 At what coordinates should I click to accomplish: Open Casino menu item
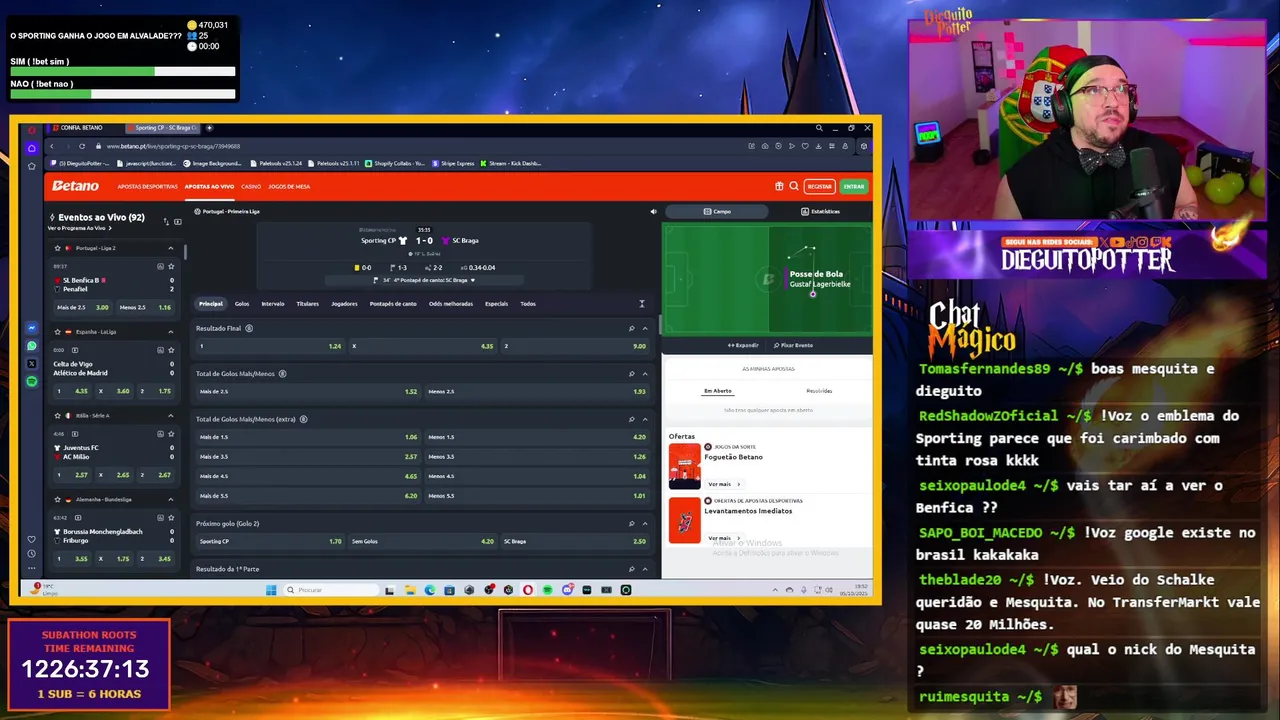[251, 186]
